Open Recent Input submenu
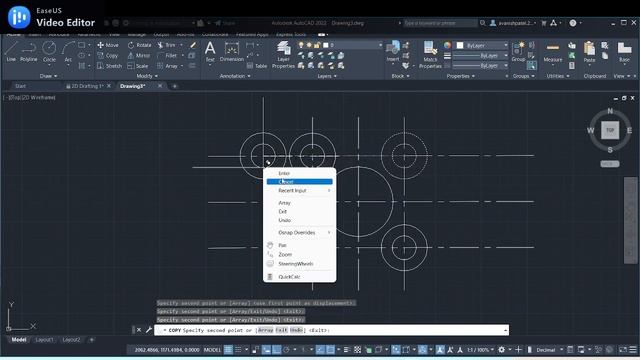The width and height of the screenshot is (640, 360). click(299, 191)
